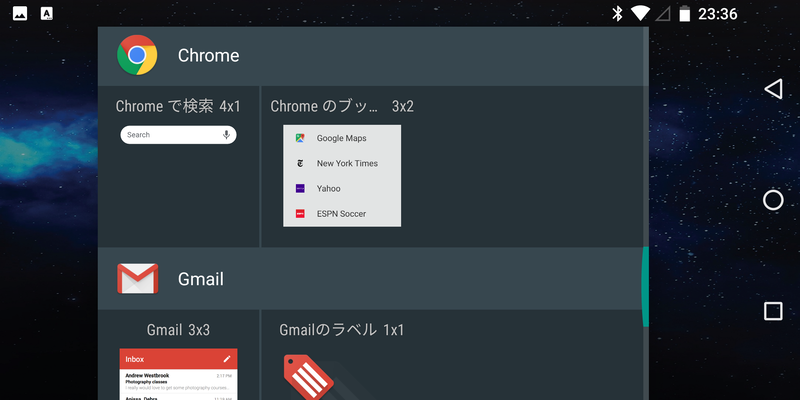
Task: Tap the 'Chrome で検索 4x1' label
Action: coord(178,106)
